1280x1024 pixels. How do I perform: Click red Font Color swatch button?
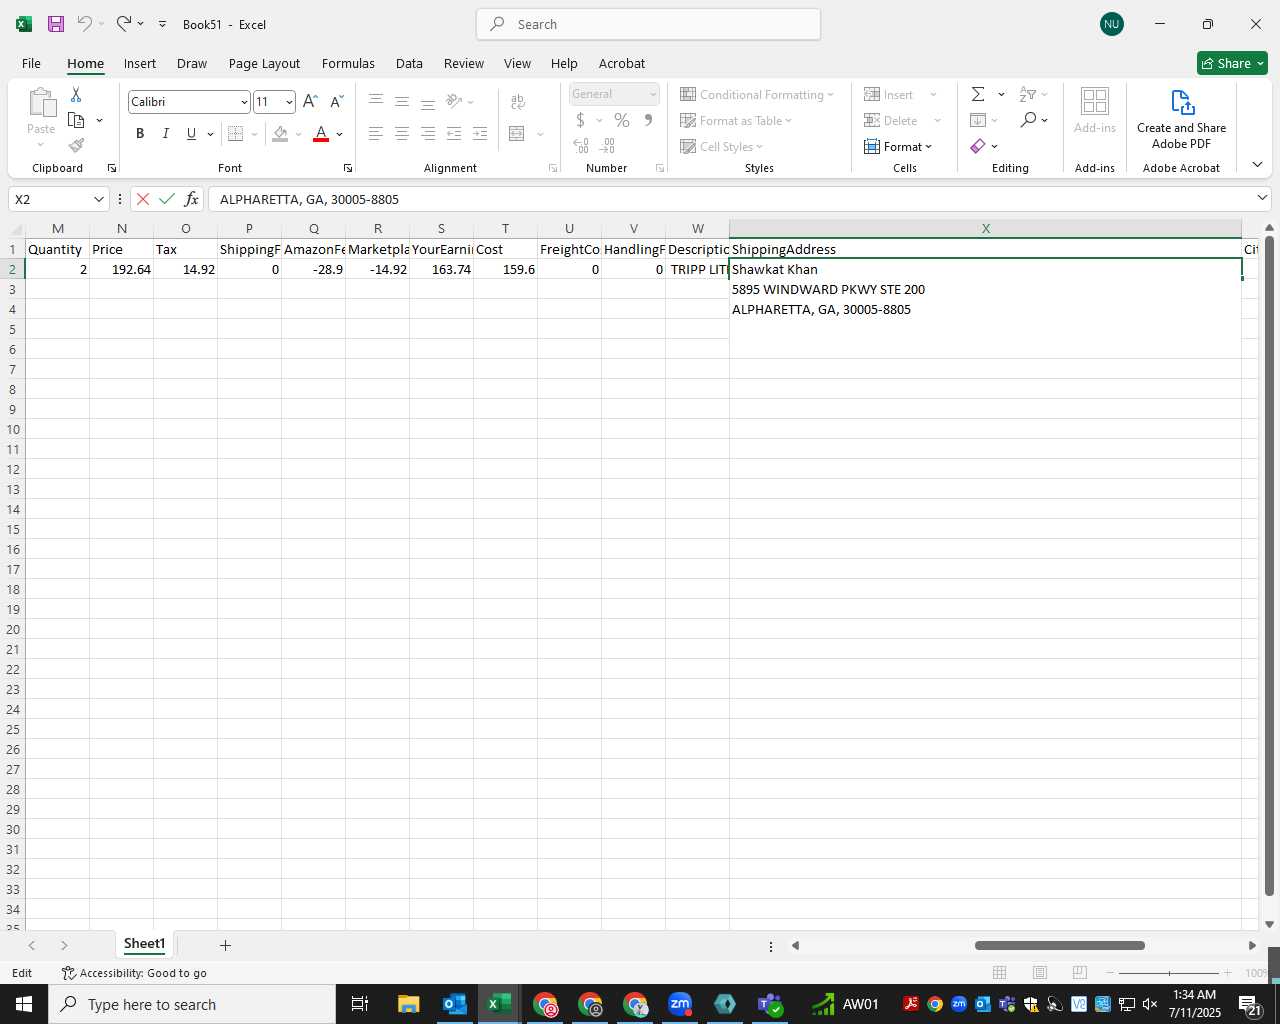321,133
